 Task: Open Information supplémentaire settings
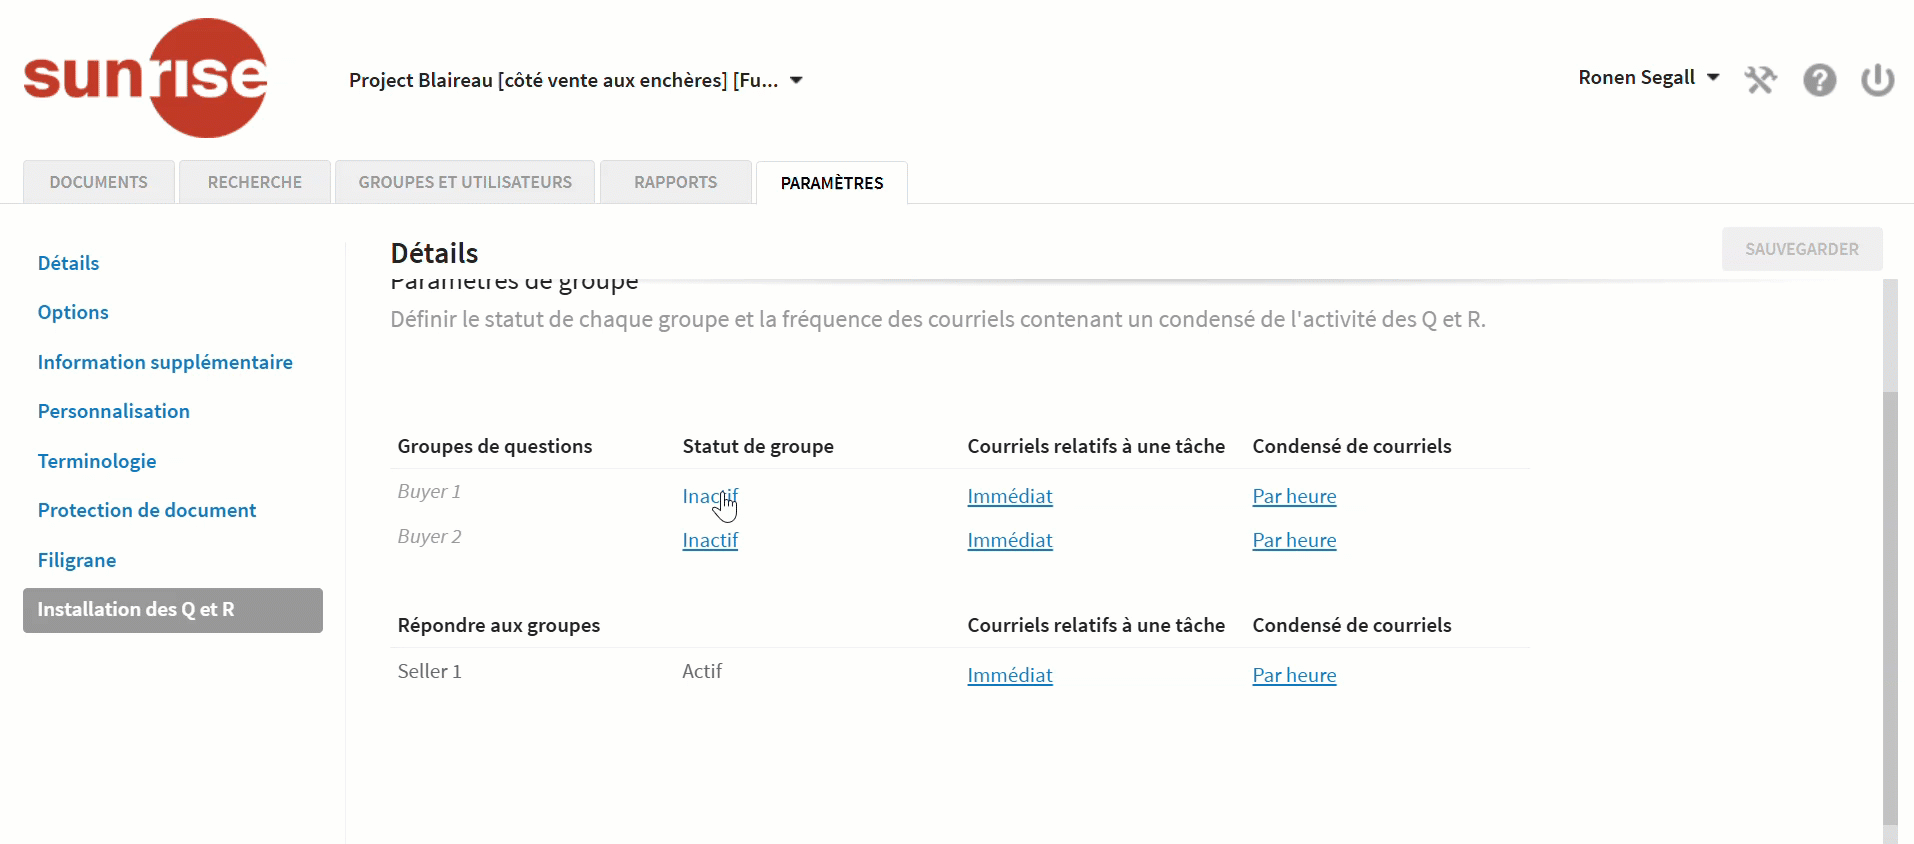pyautogui.click(x=165, y=362)
